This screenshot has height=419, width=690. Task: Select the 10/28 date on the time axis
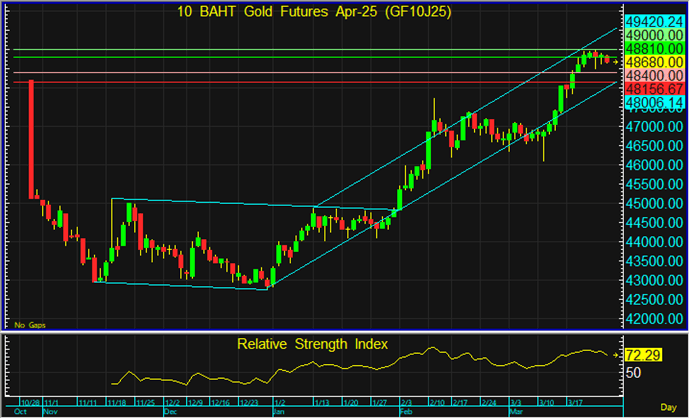pyautogui.click(x=30, y=400)
